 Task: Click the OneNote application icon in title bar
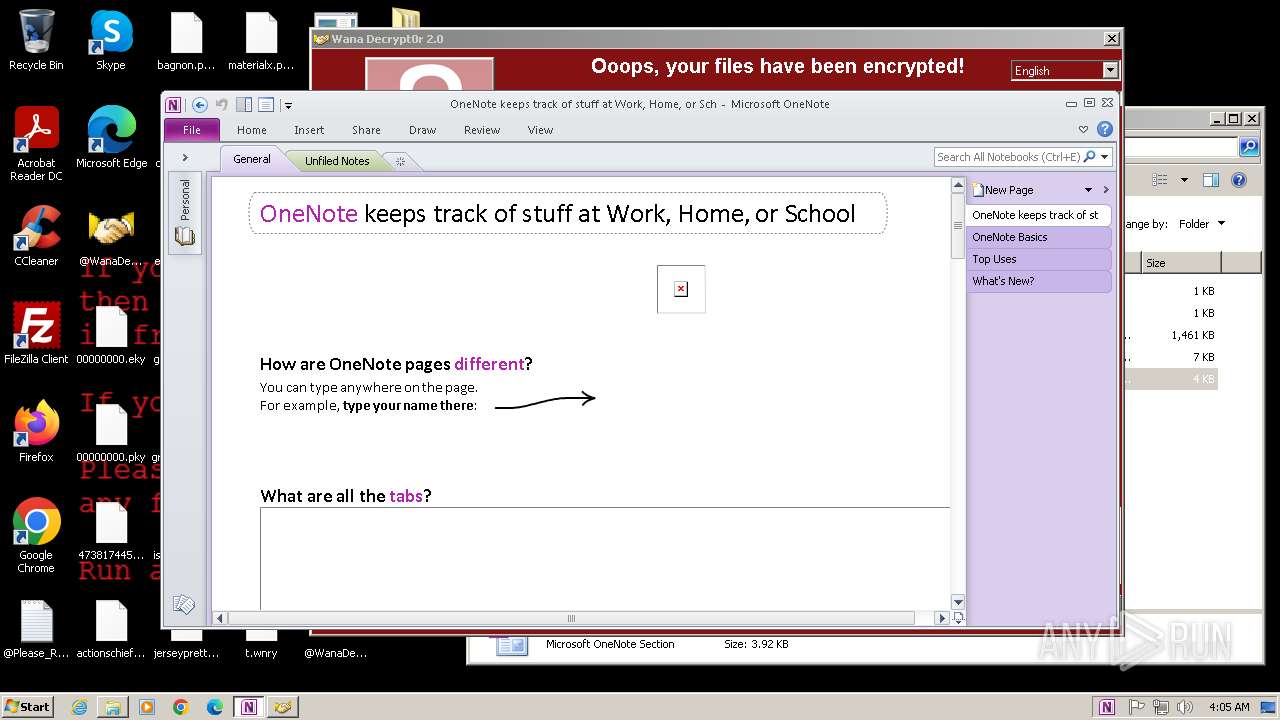174,104
